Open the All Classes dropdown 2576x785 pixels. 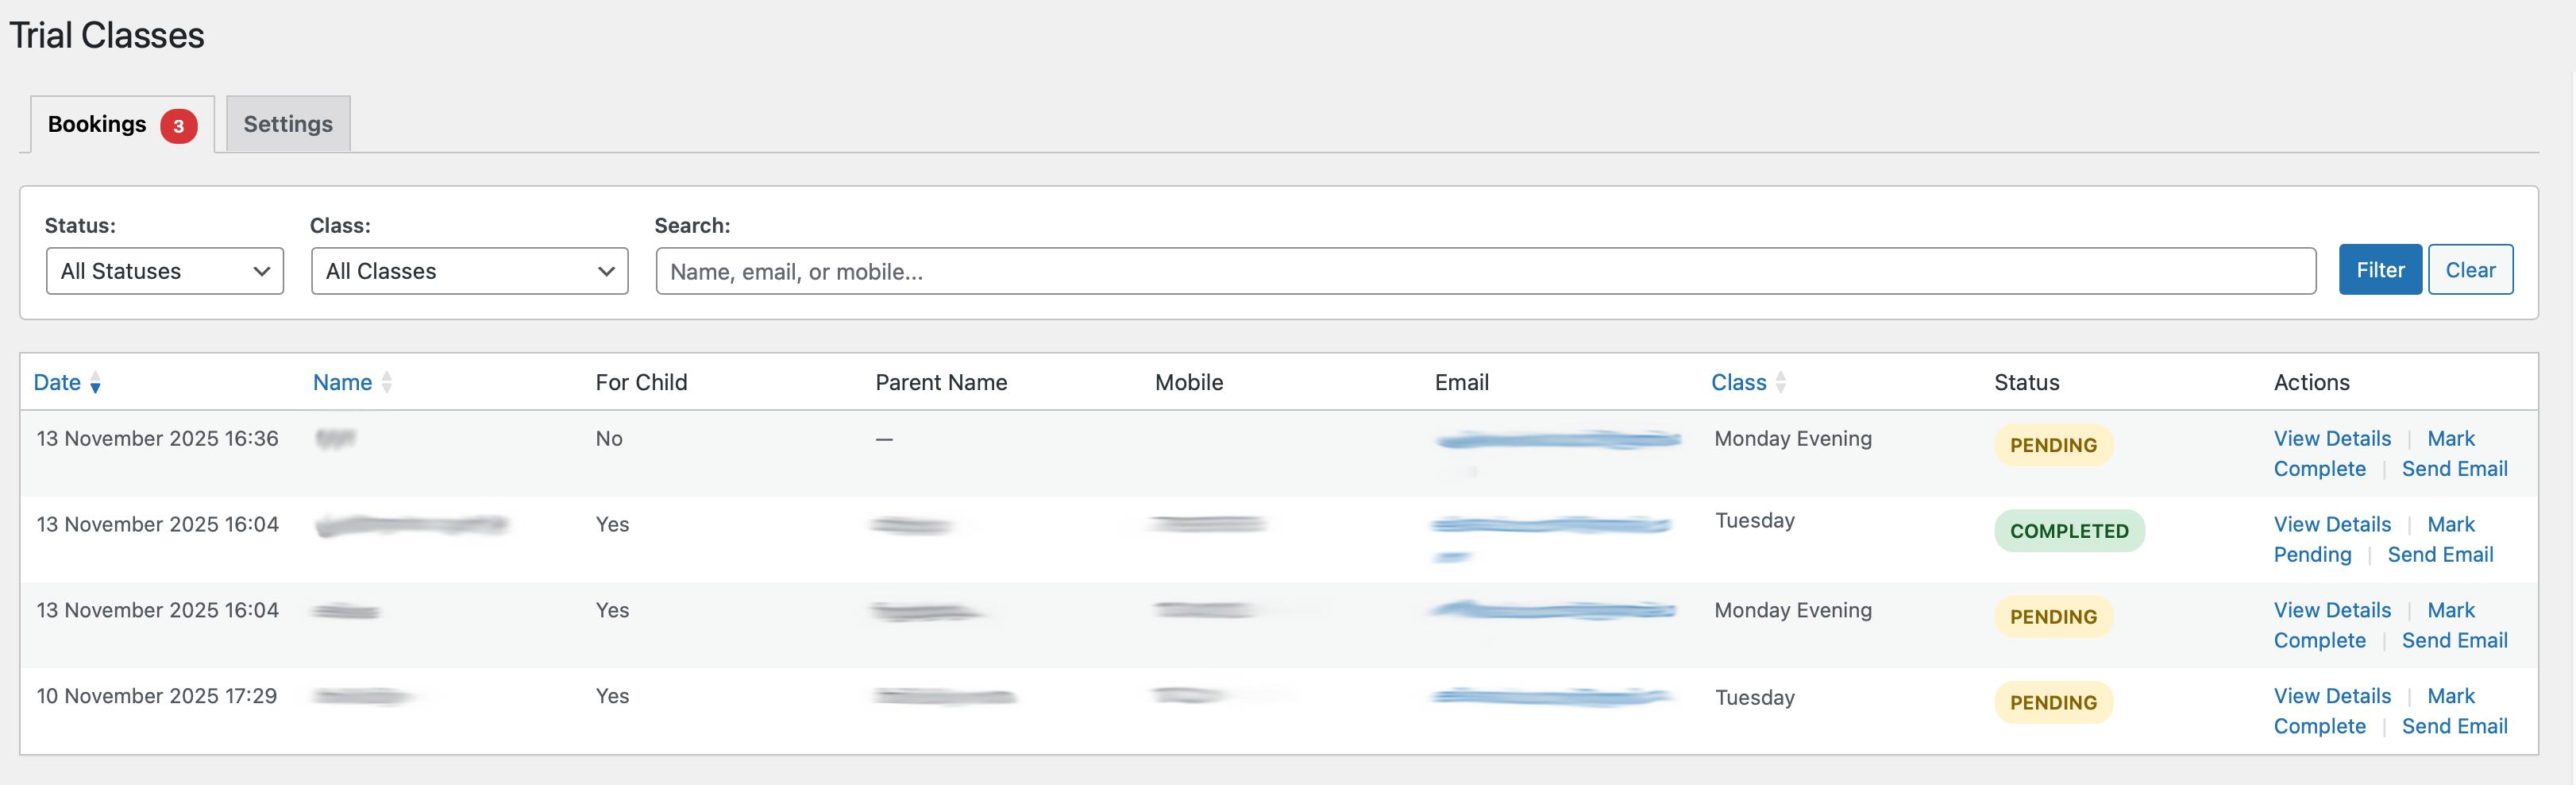pos(469,270)
